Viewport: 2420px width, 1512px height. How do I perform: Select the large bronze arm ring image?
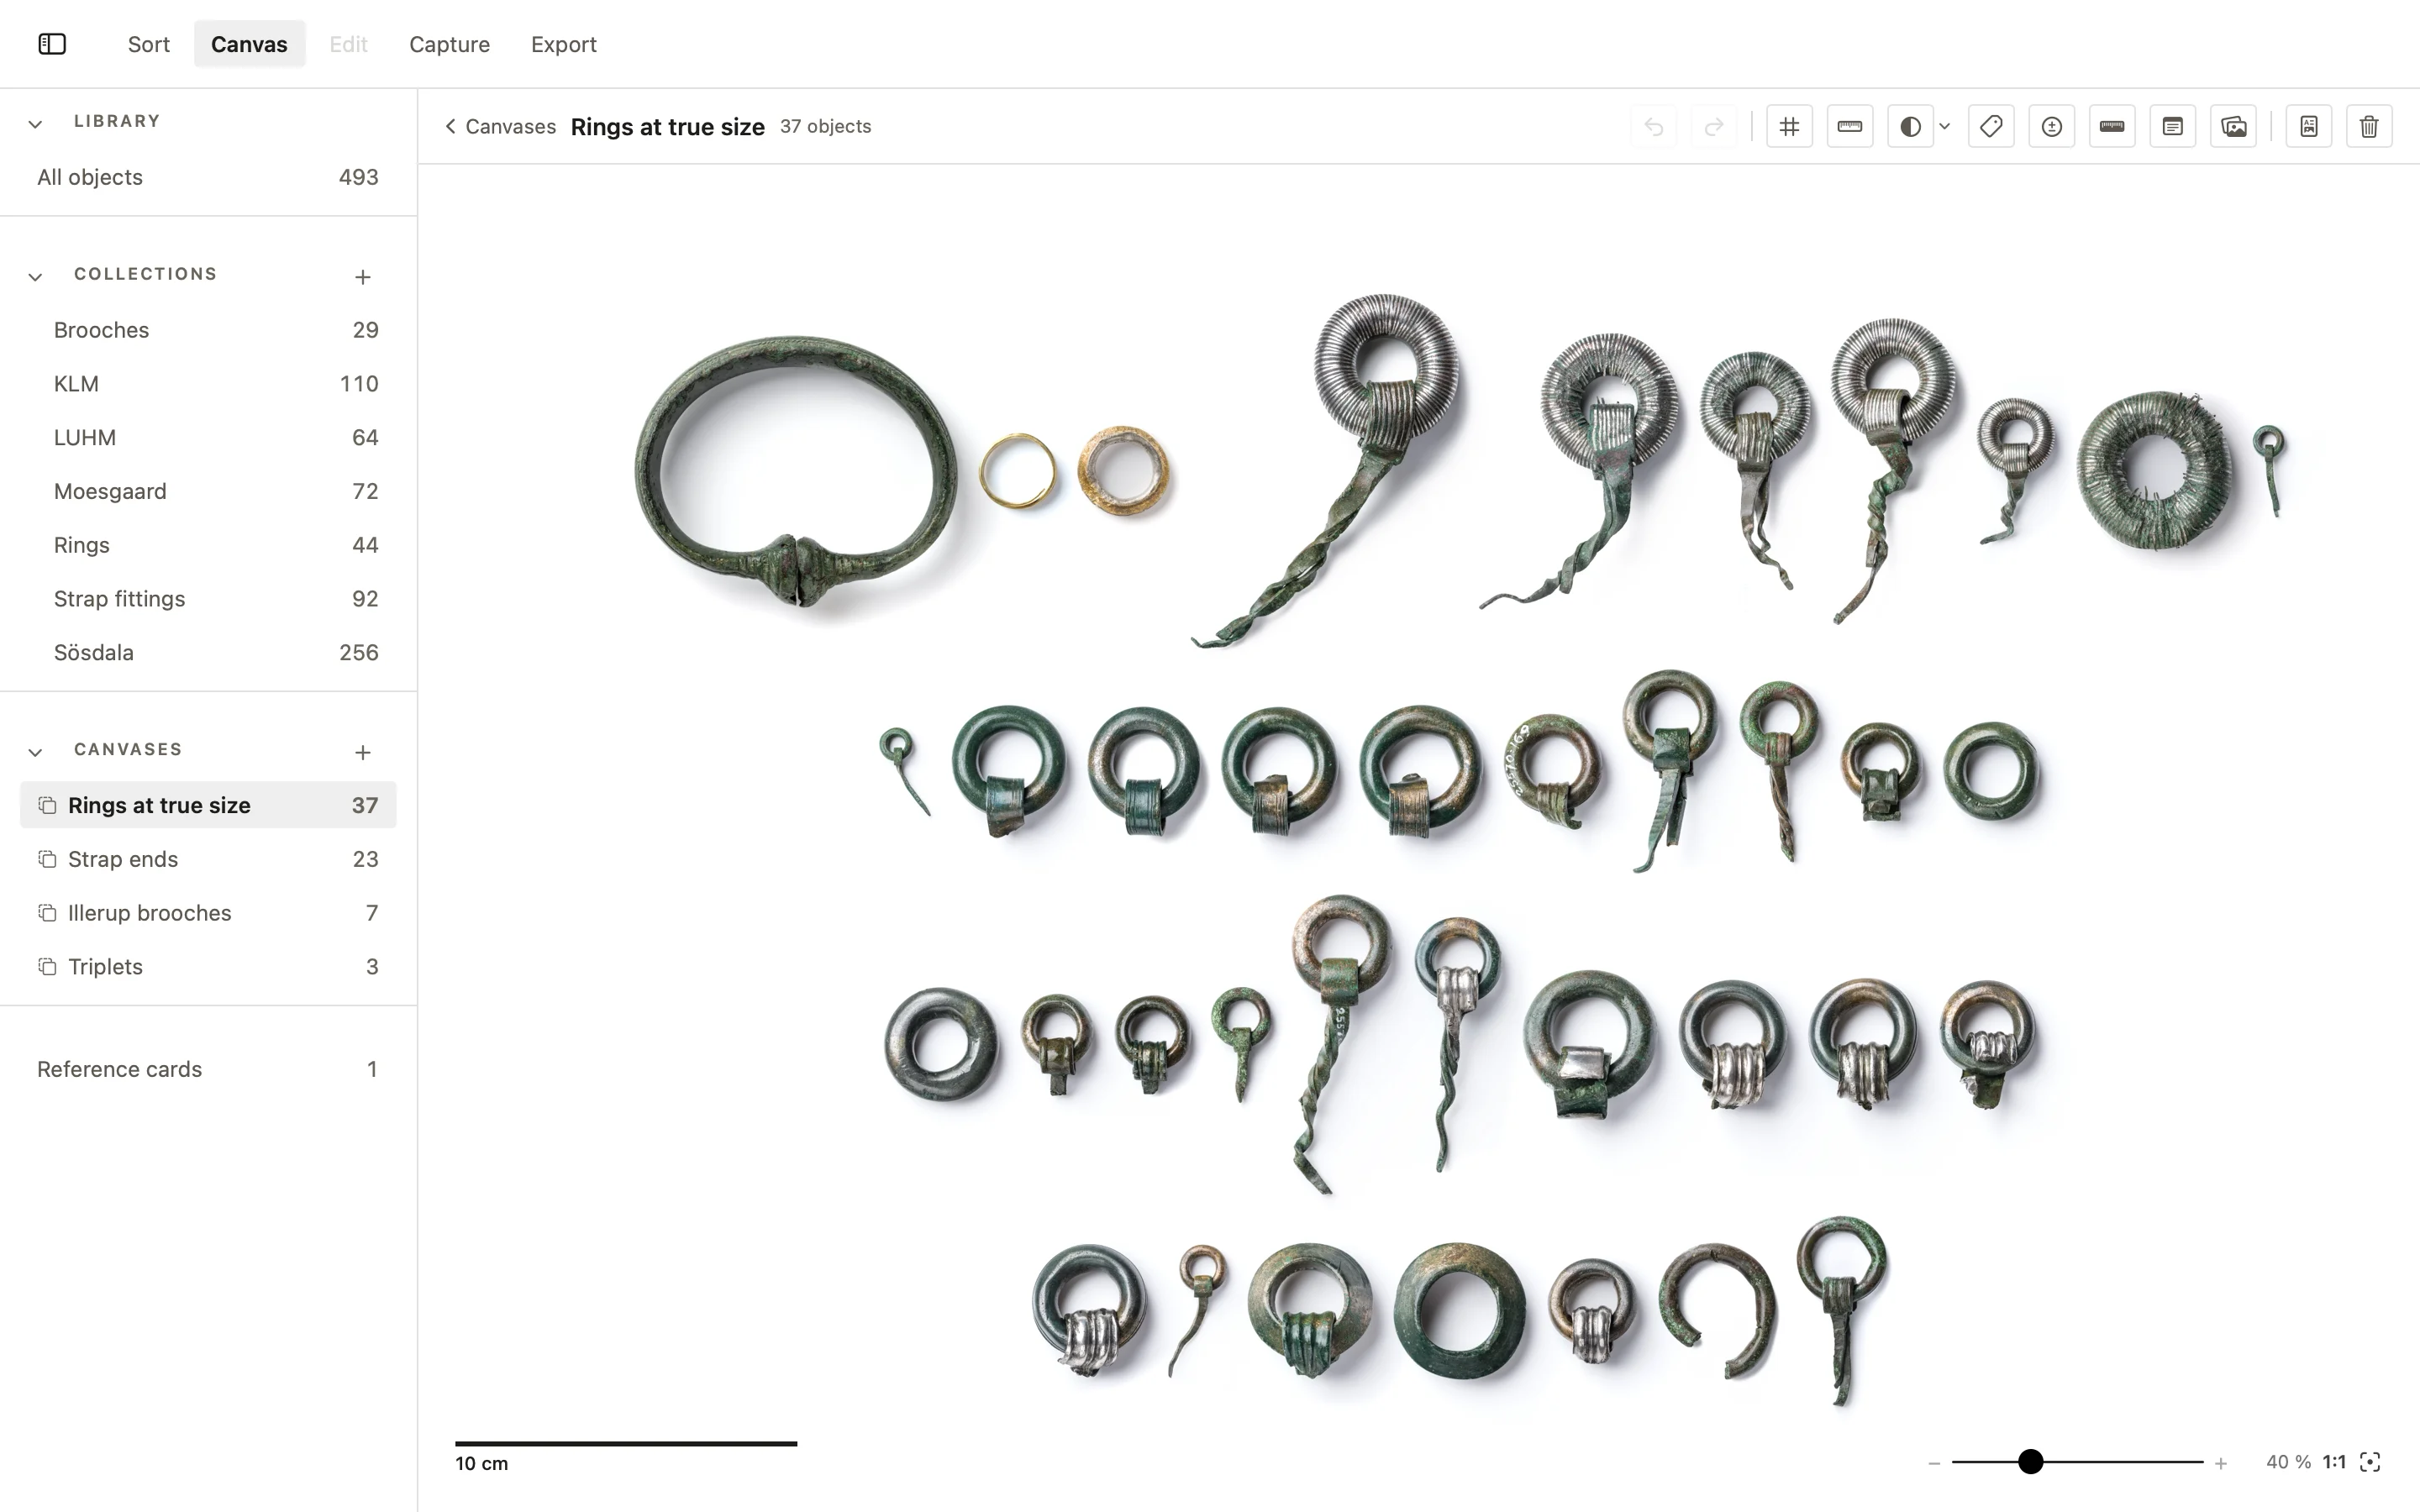click(795, 472)
